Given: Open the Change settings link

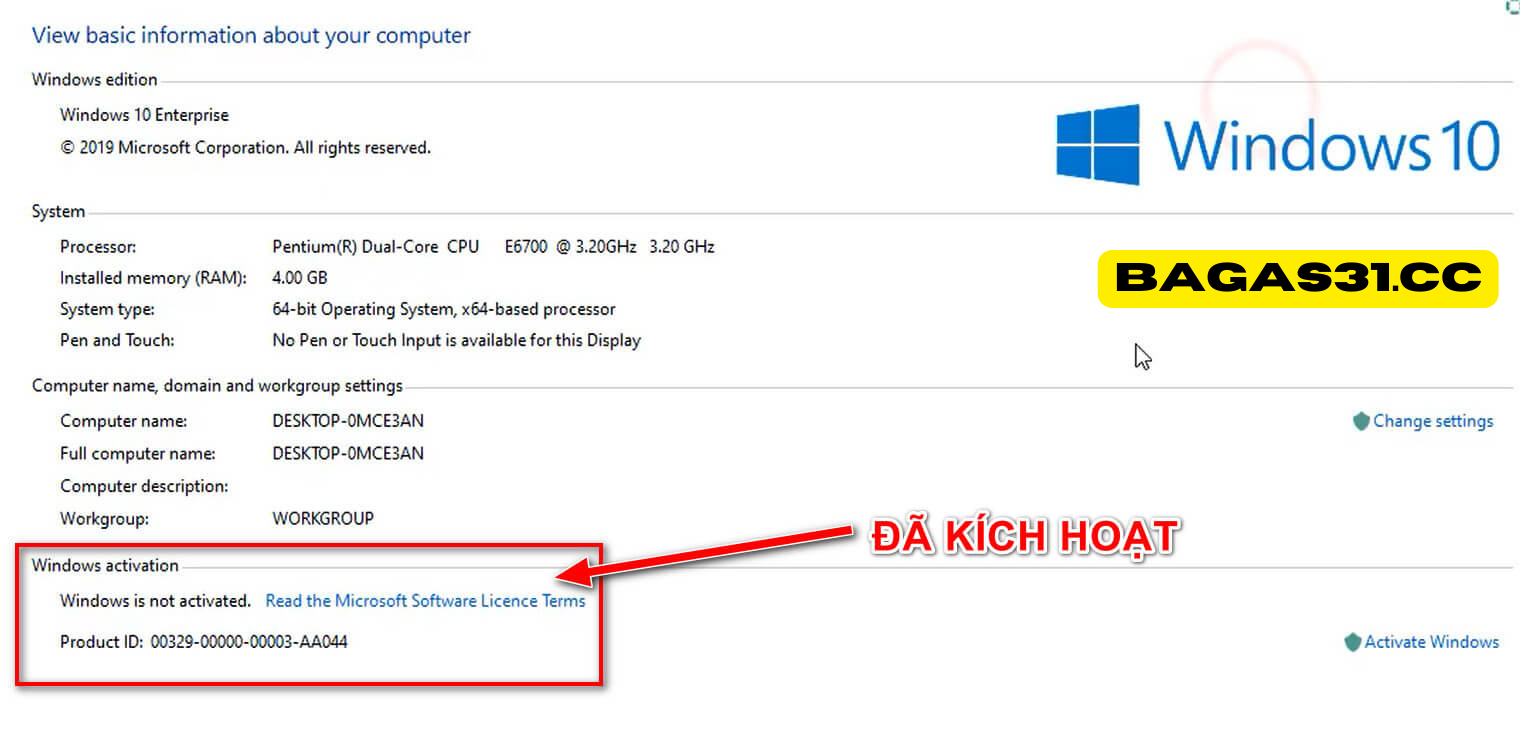Looking at the screenshot, I should click(x=1433, y=421).
